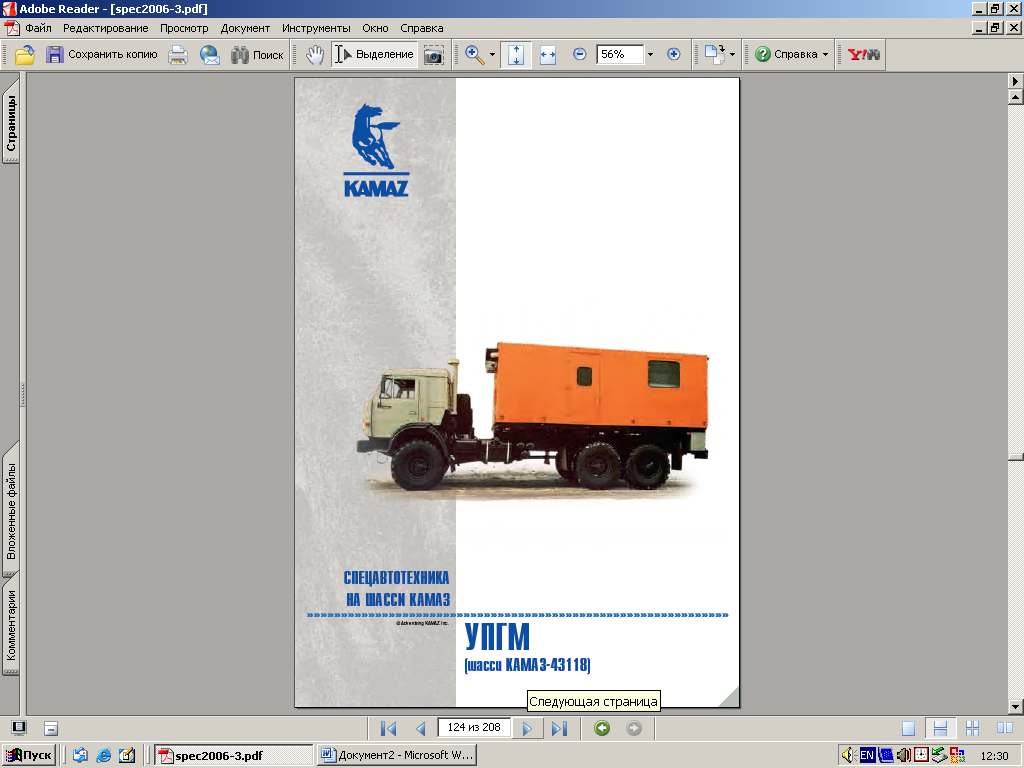Click the Adobe PDF document icon in menu bar
The image size is (1024, 768).
coord(12,28)
